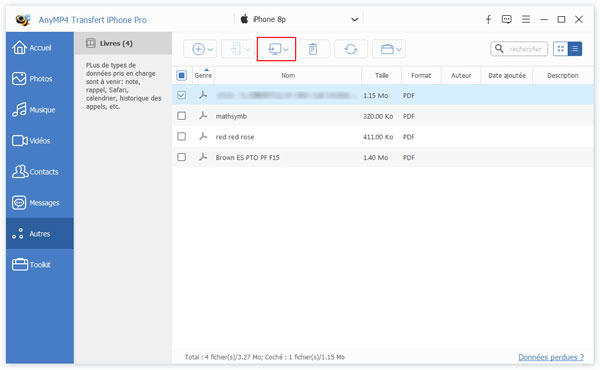Screen dimensions: 600x370
Task: Select Autres in the sidebar
Action: 40,234
